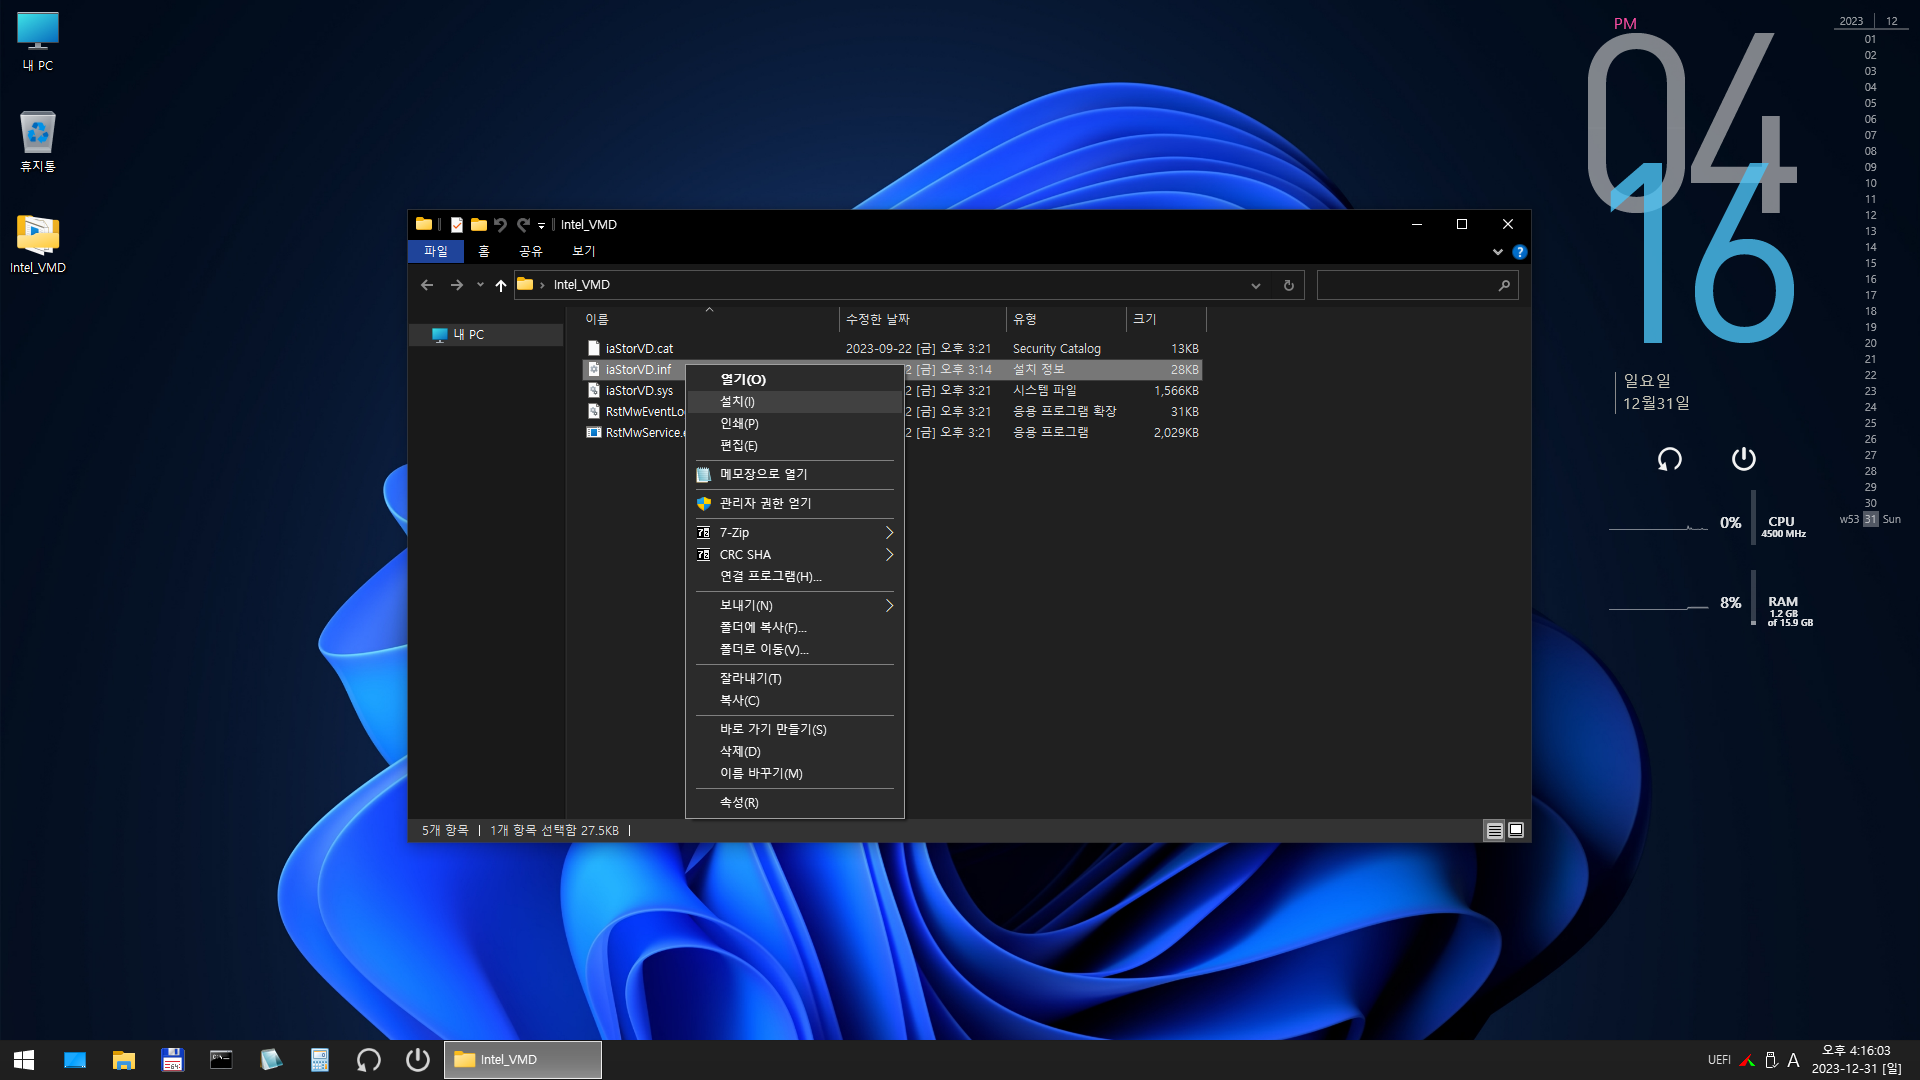Click the new folder icon in title bar
The image size is (1920, 1080).
[x=478, y=225]
